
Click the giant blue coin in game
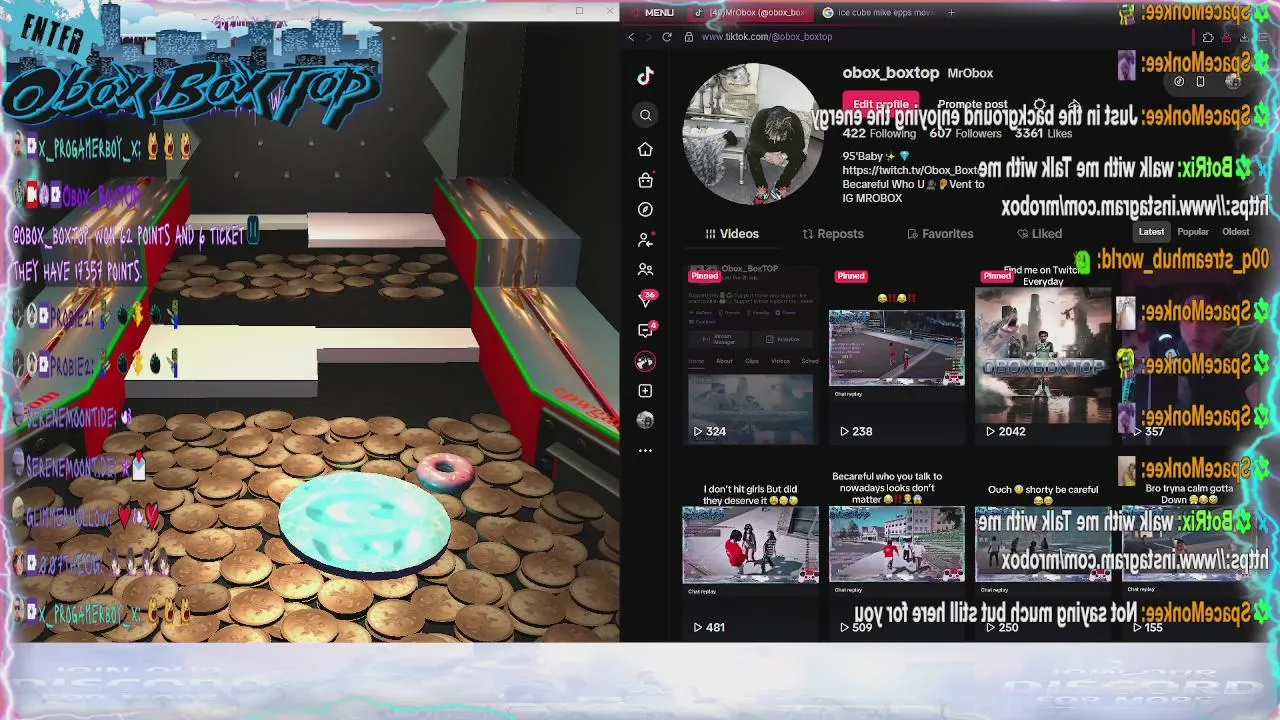[x=365, y=524]
